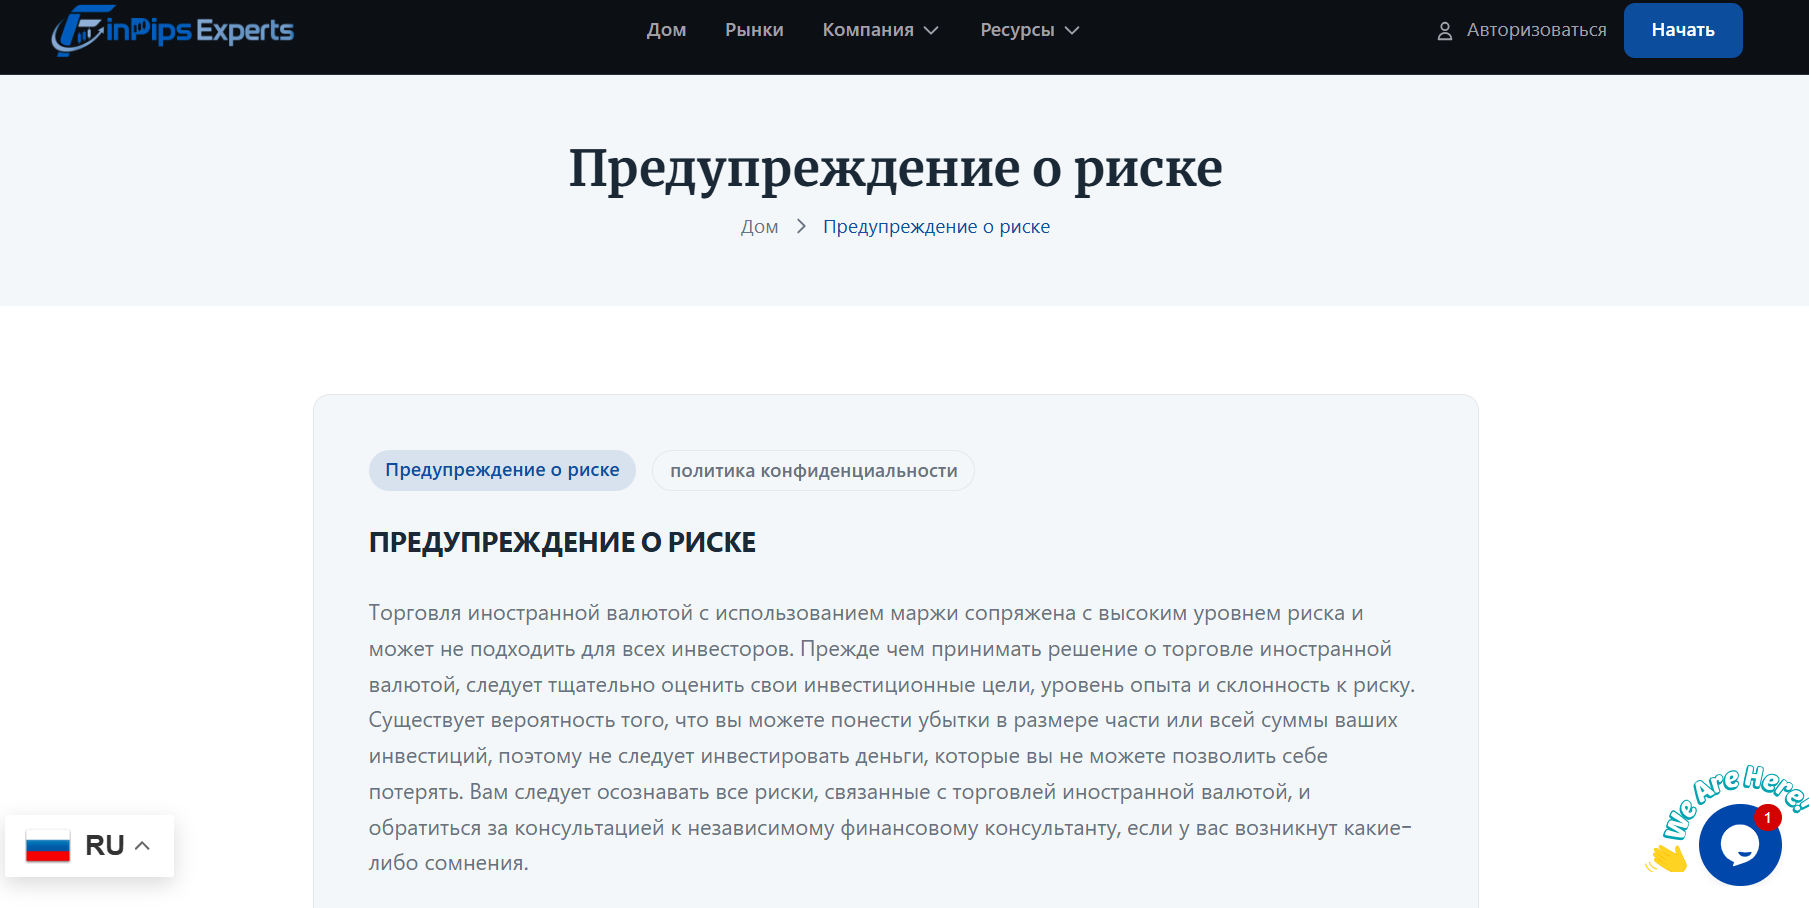1809x908 pixels.
Task: Expand the Компания dropdown menu
Action: click(x=881, y=30)
